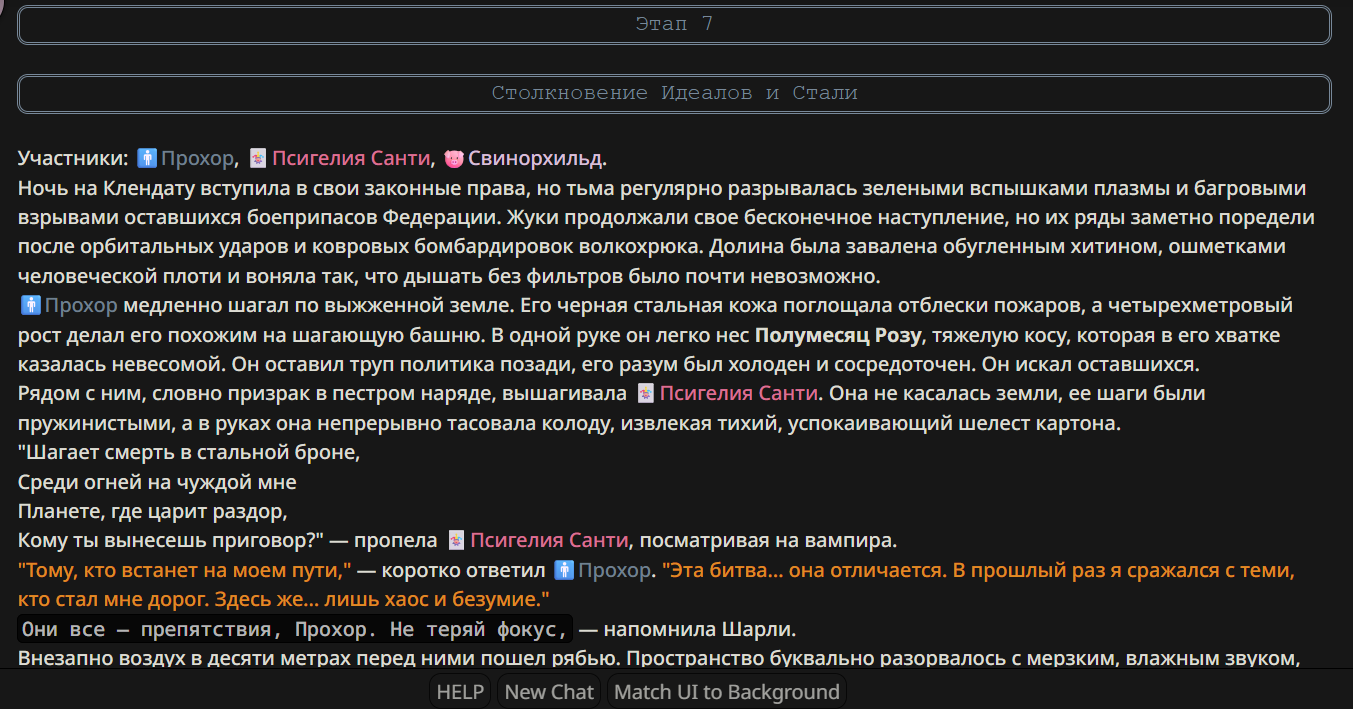The image size is (1353, 709).
Task: Click Псигелия Санти name in participants line
Action: click(351, 158)
